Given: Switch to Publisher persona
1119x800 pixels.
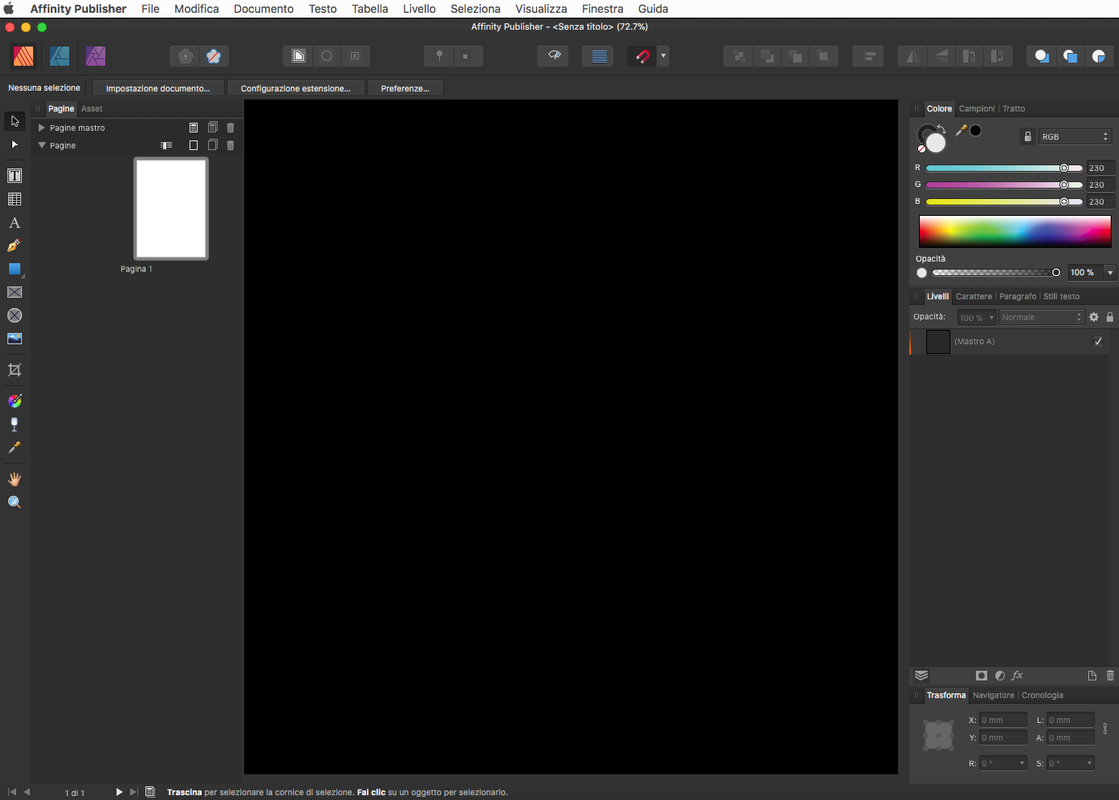Looking at the screenshot, I should point(24,56).
